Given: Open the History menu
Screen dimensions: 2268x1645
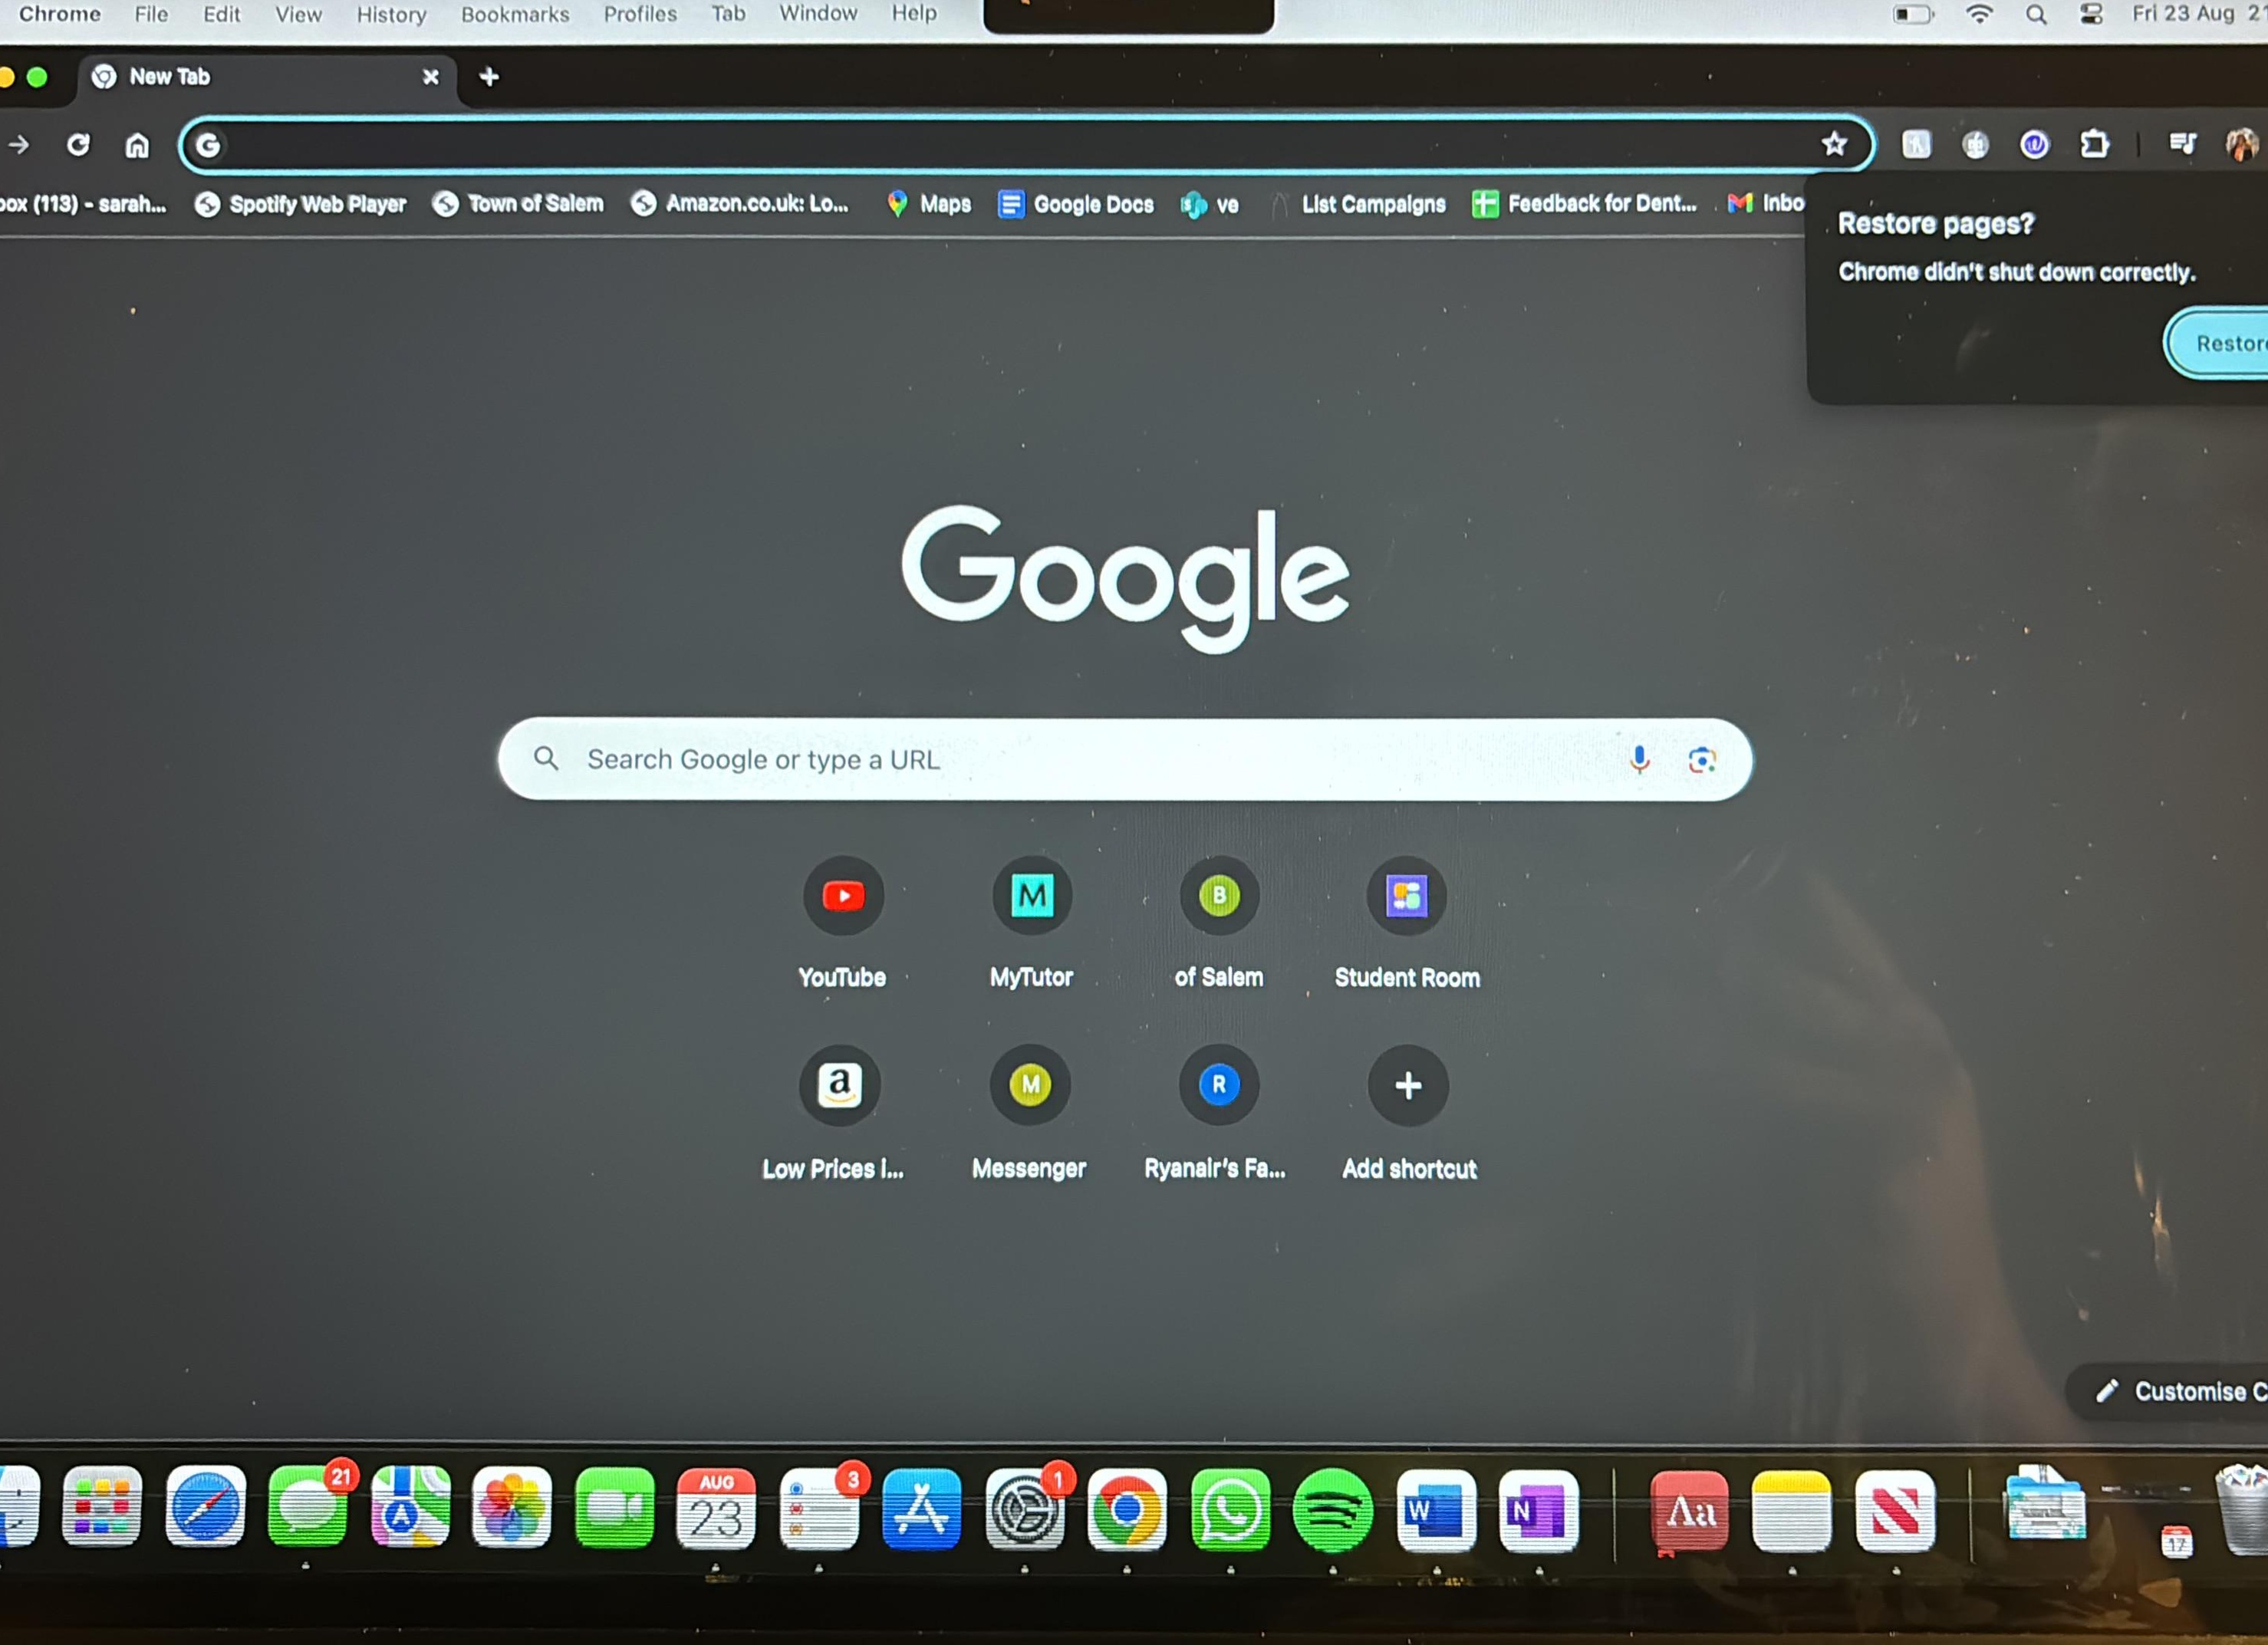Looking at the screenshot, I should (391, 14).
